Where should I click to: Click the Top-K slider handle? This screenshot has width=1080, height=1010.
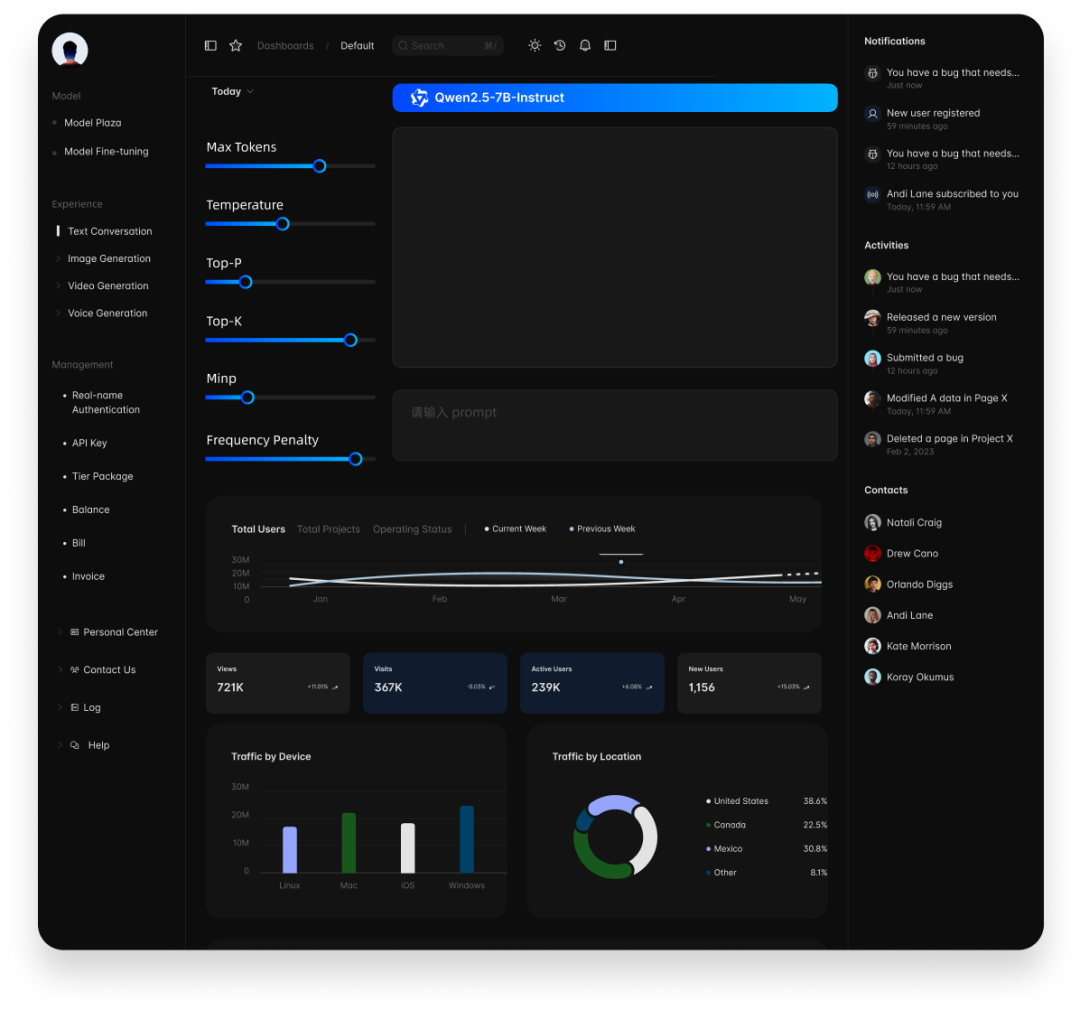pyautogui.click(x=351, y=340)
